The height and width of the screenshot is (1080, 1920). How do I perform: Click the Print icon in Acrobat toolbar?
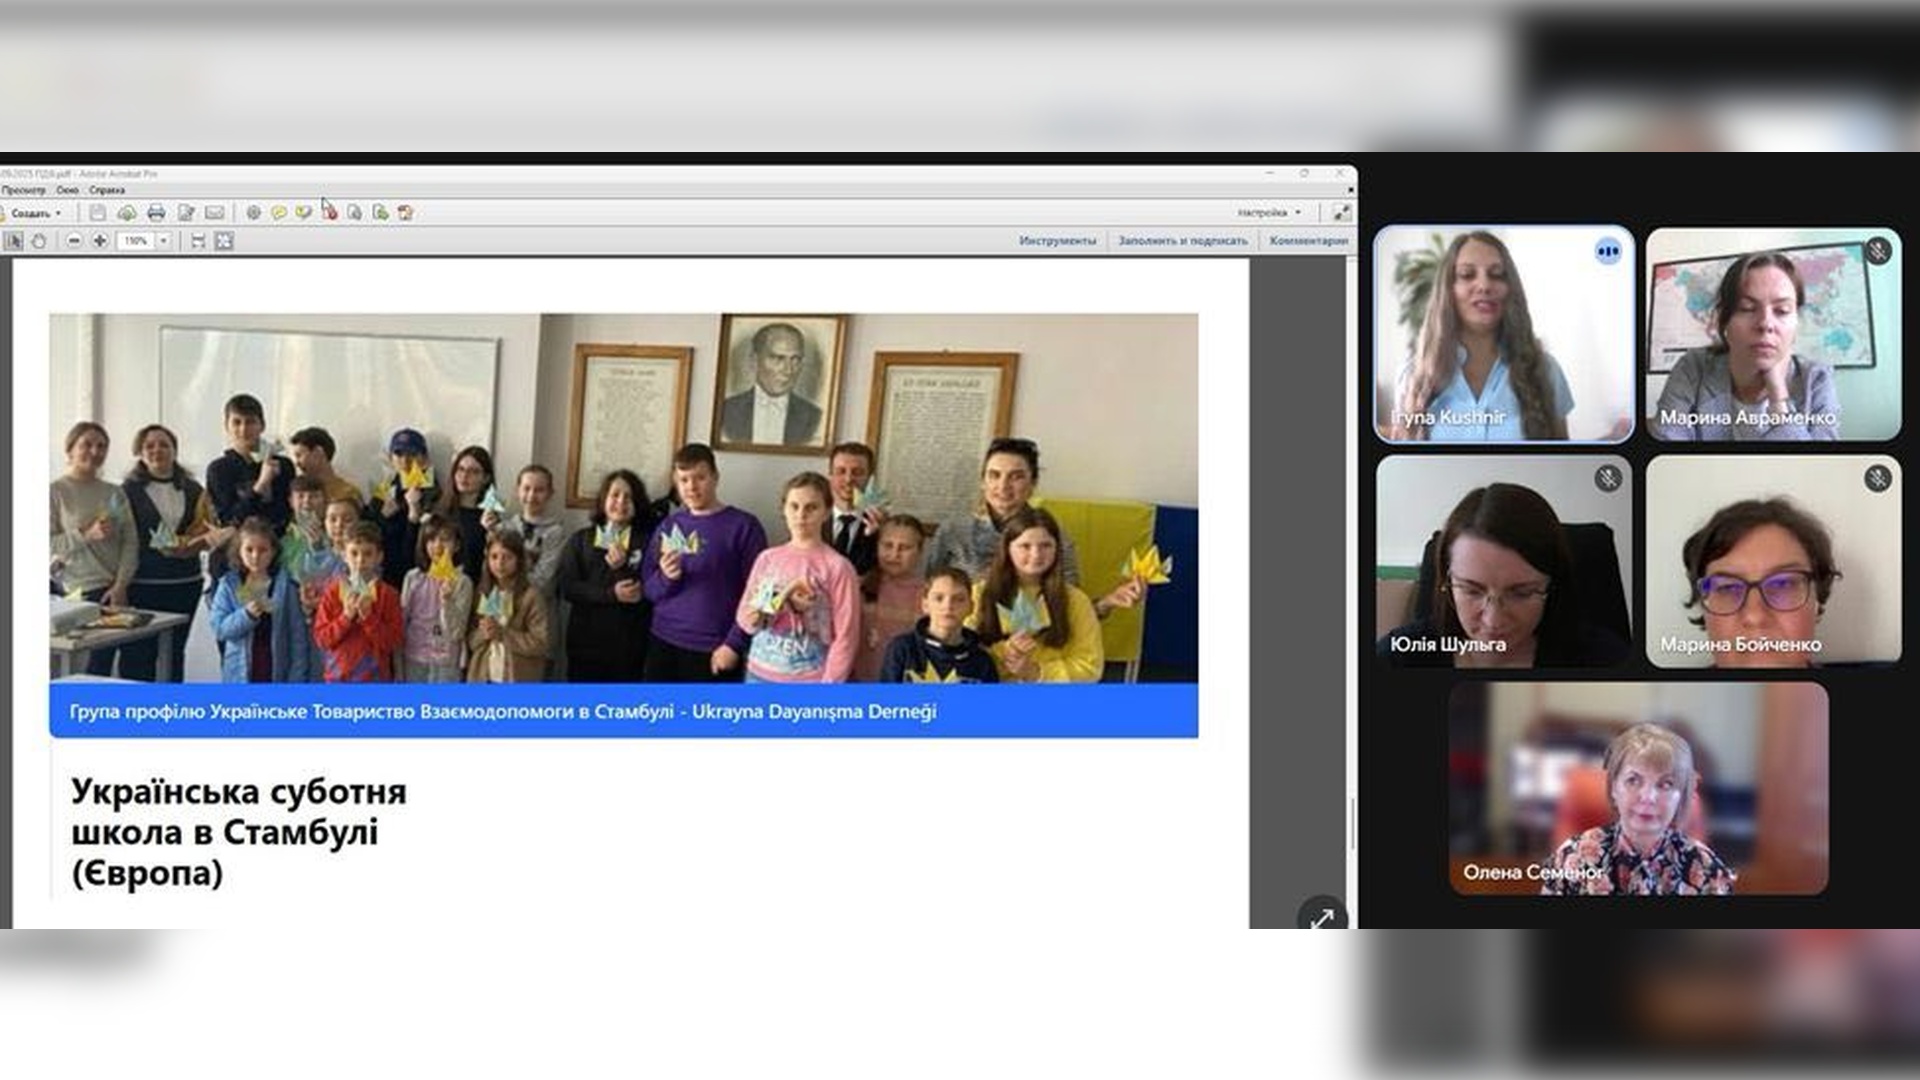156,212
